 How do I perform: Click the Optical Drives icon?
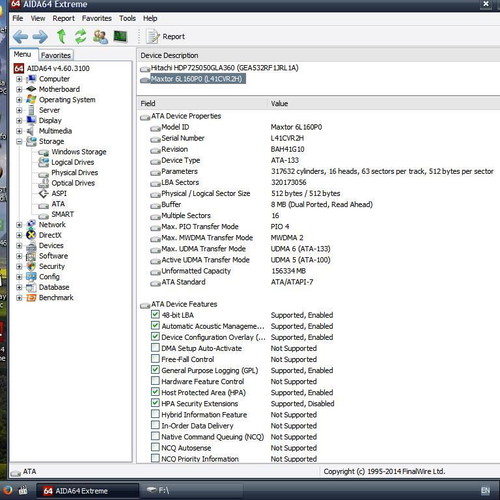click(44, 183)
